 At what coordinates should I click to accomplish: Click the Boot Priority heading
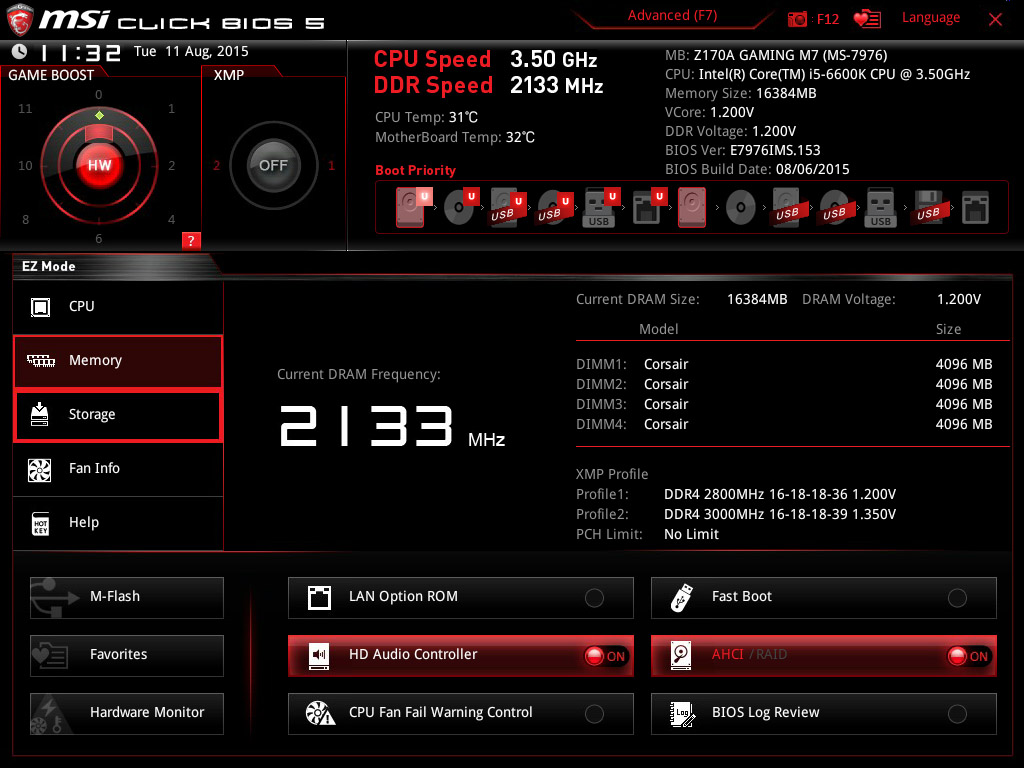point(415,170)
